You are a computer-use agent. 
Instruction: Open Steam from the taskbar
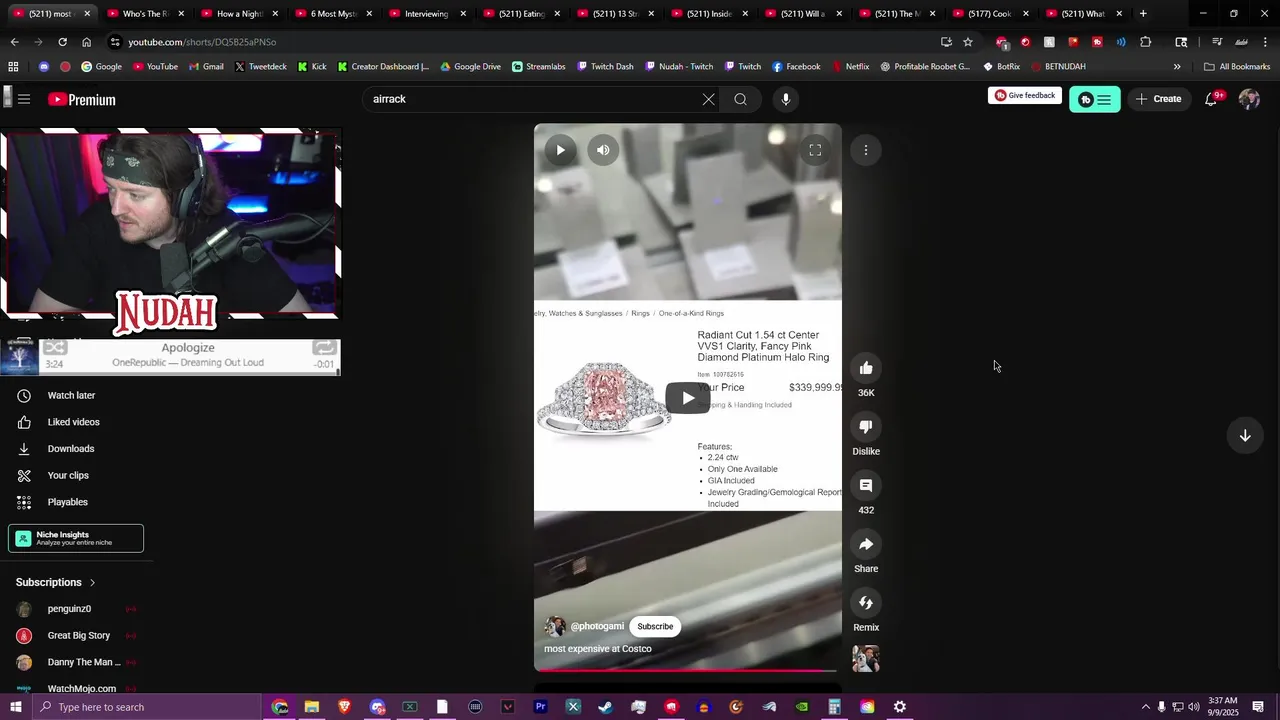coord(605,707)
